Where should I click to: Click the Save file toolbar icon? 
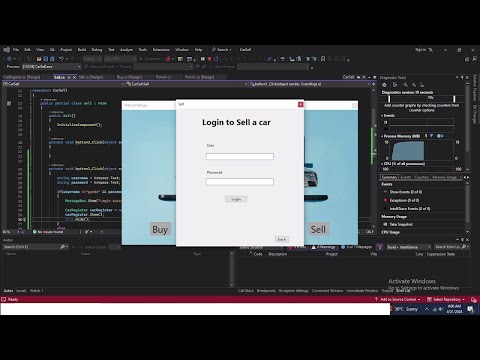(46, 59)
